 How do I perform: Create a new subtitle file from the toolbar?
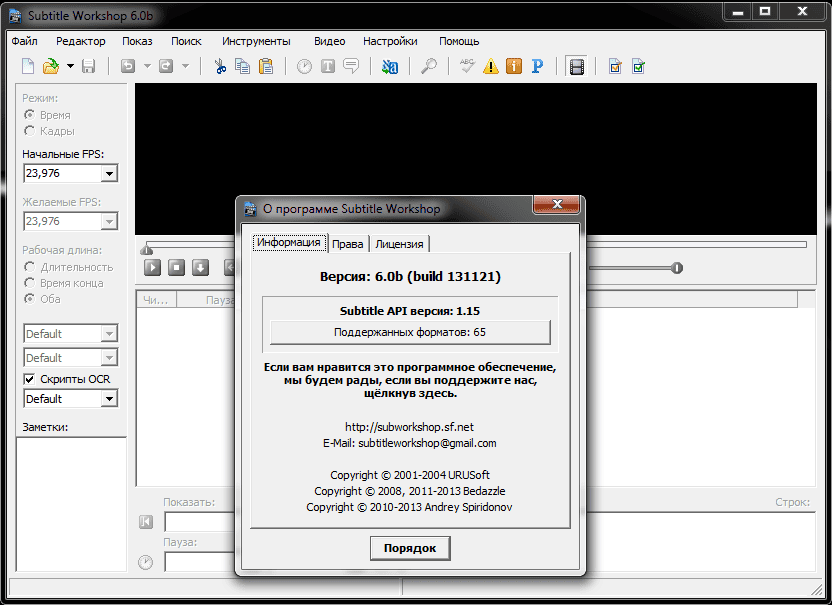point(28,66)
